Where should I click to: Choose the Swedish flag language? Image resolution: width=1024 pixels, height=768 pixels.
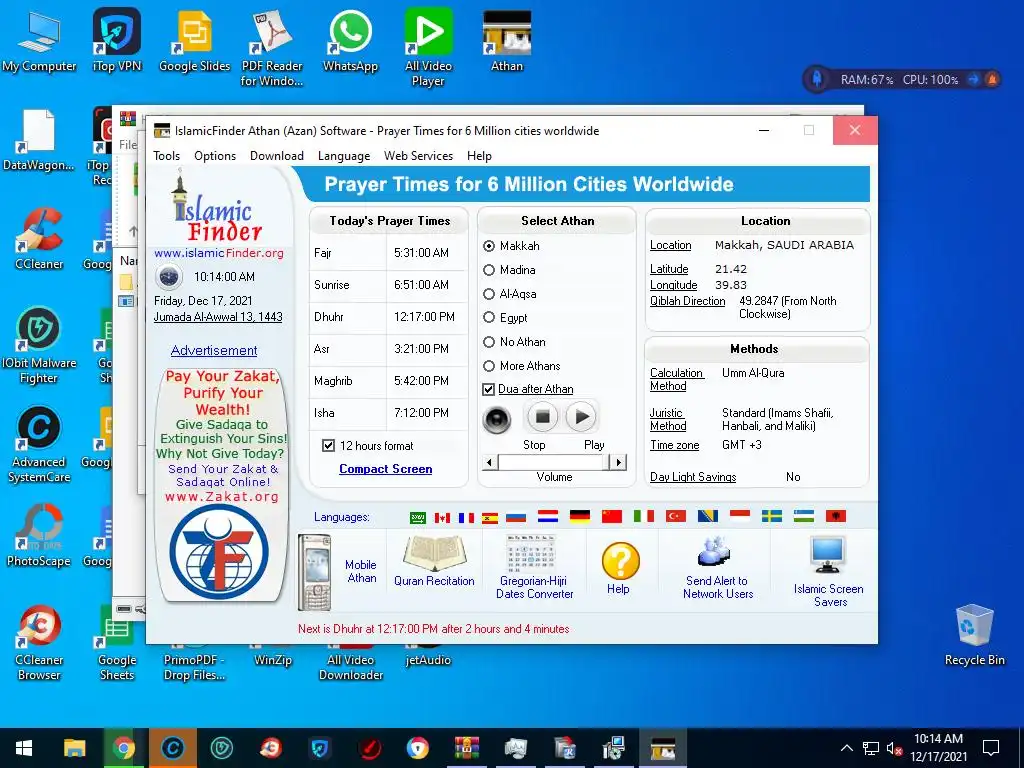772,517
